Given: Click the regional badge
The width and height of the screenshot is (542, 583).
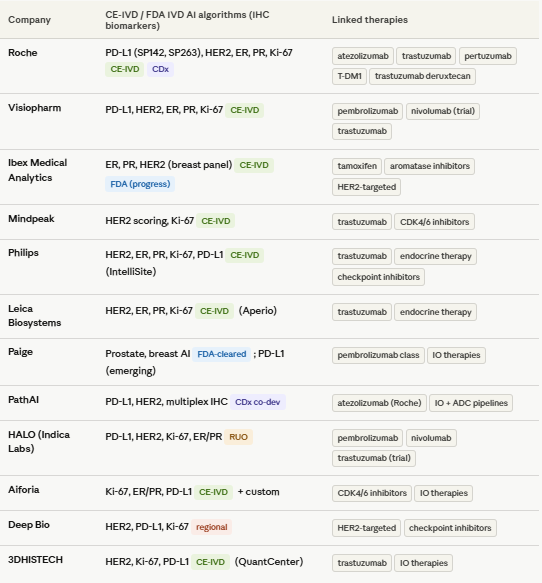Looking at the screenshot, I should tap(212, 527).
